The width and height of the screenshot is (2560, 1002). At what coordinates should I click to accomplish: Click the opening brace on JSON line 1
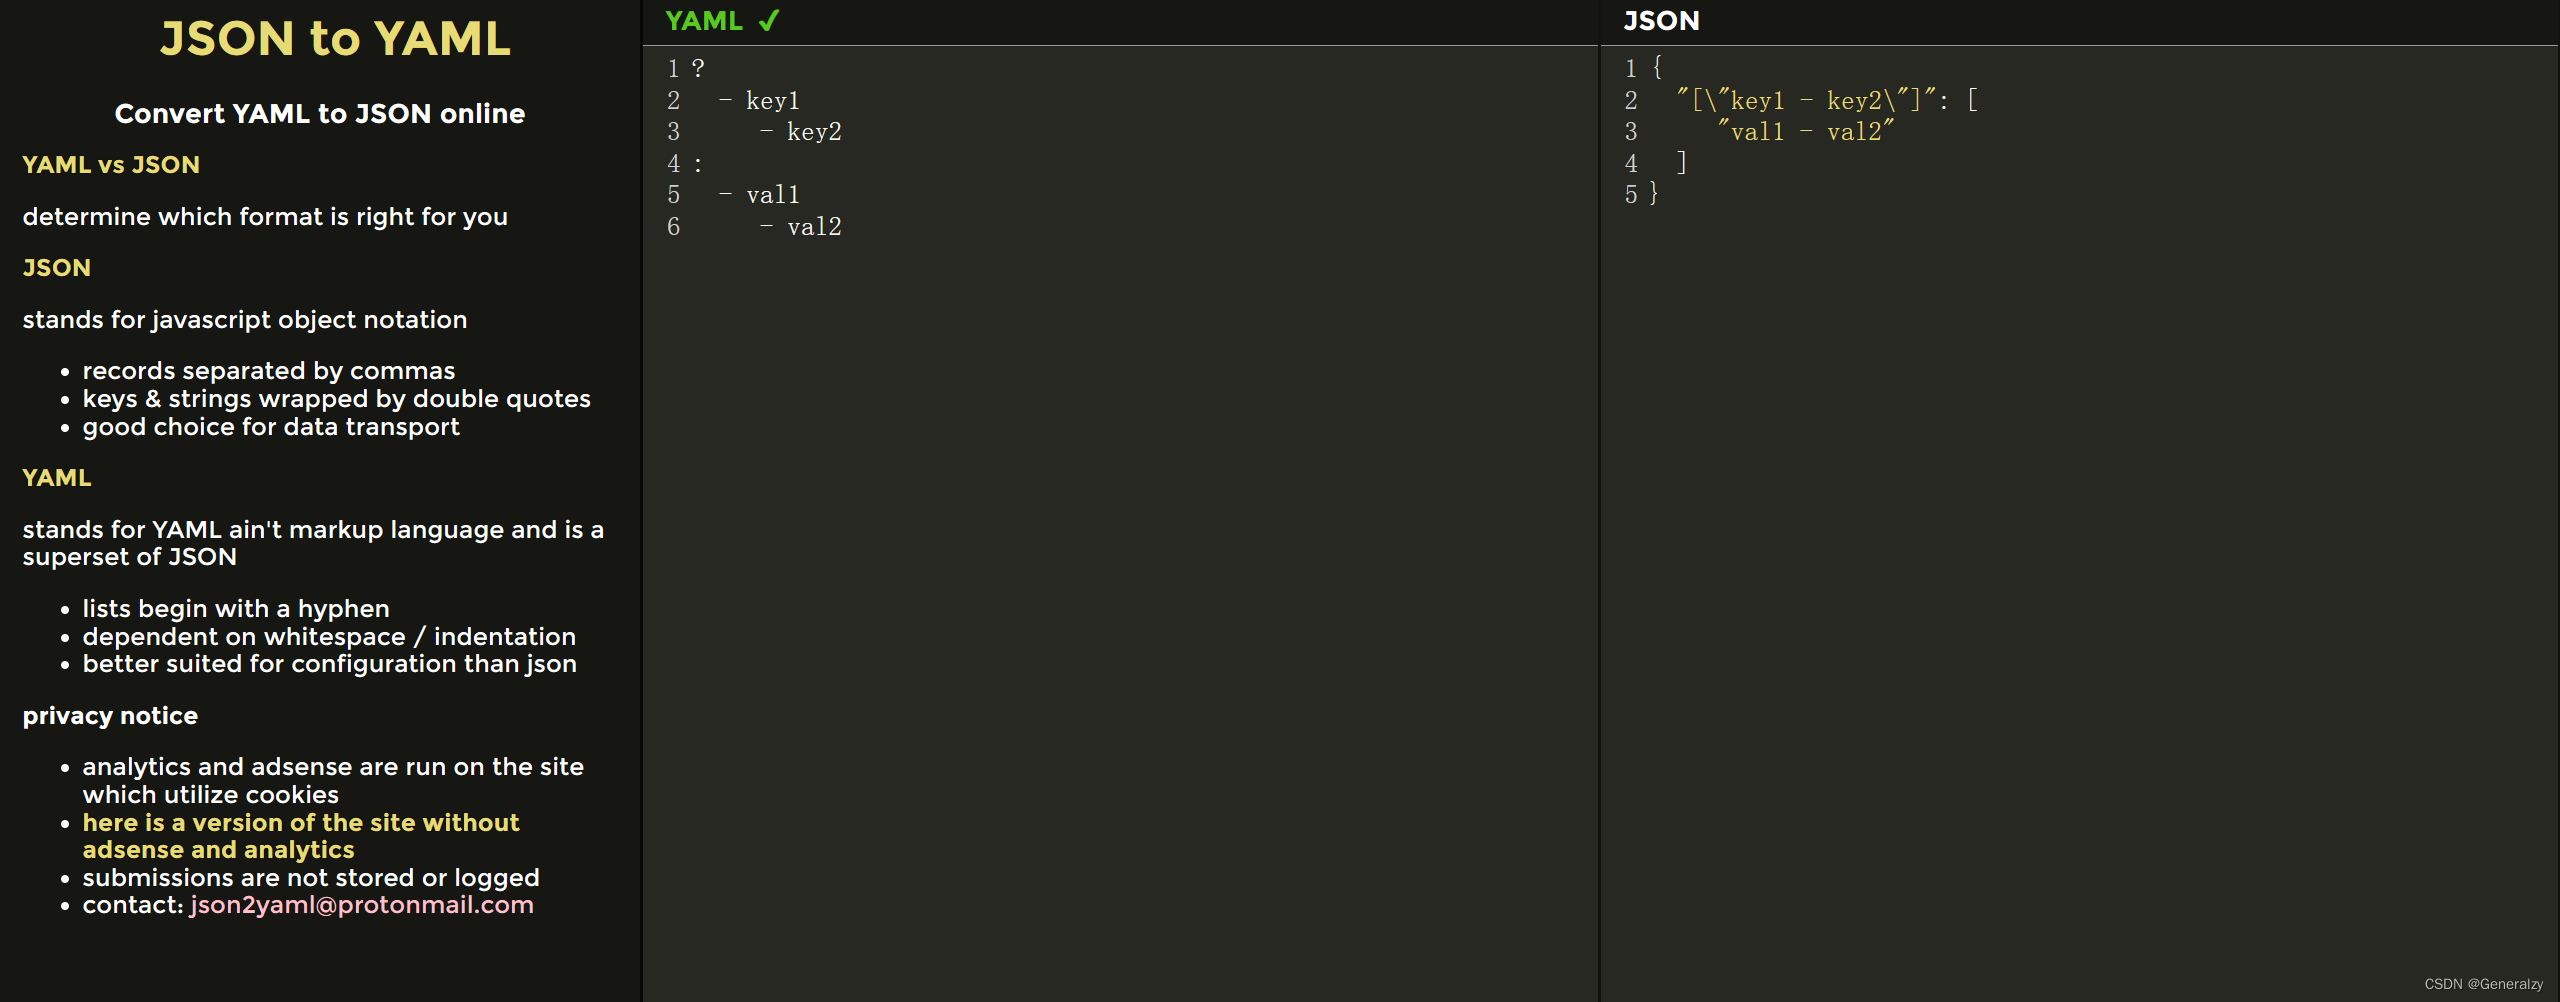(1657, 68)
